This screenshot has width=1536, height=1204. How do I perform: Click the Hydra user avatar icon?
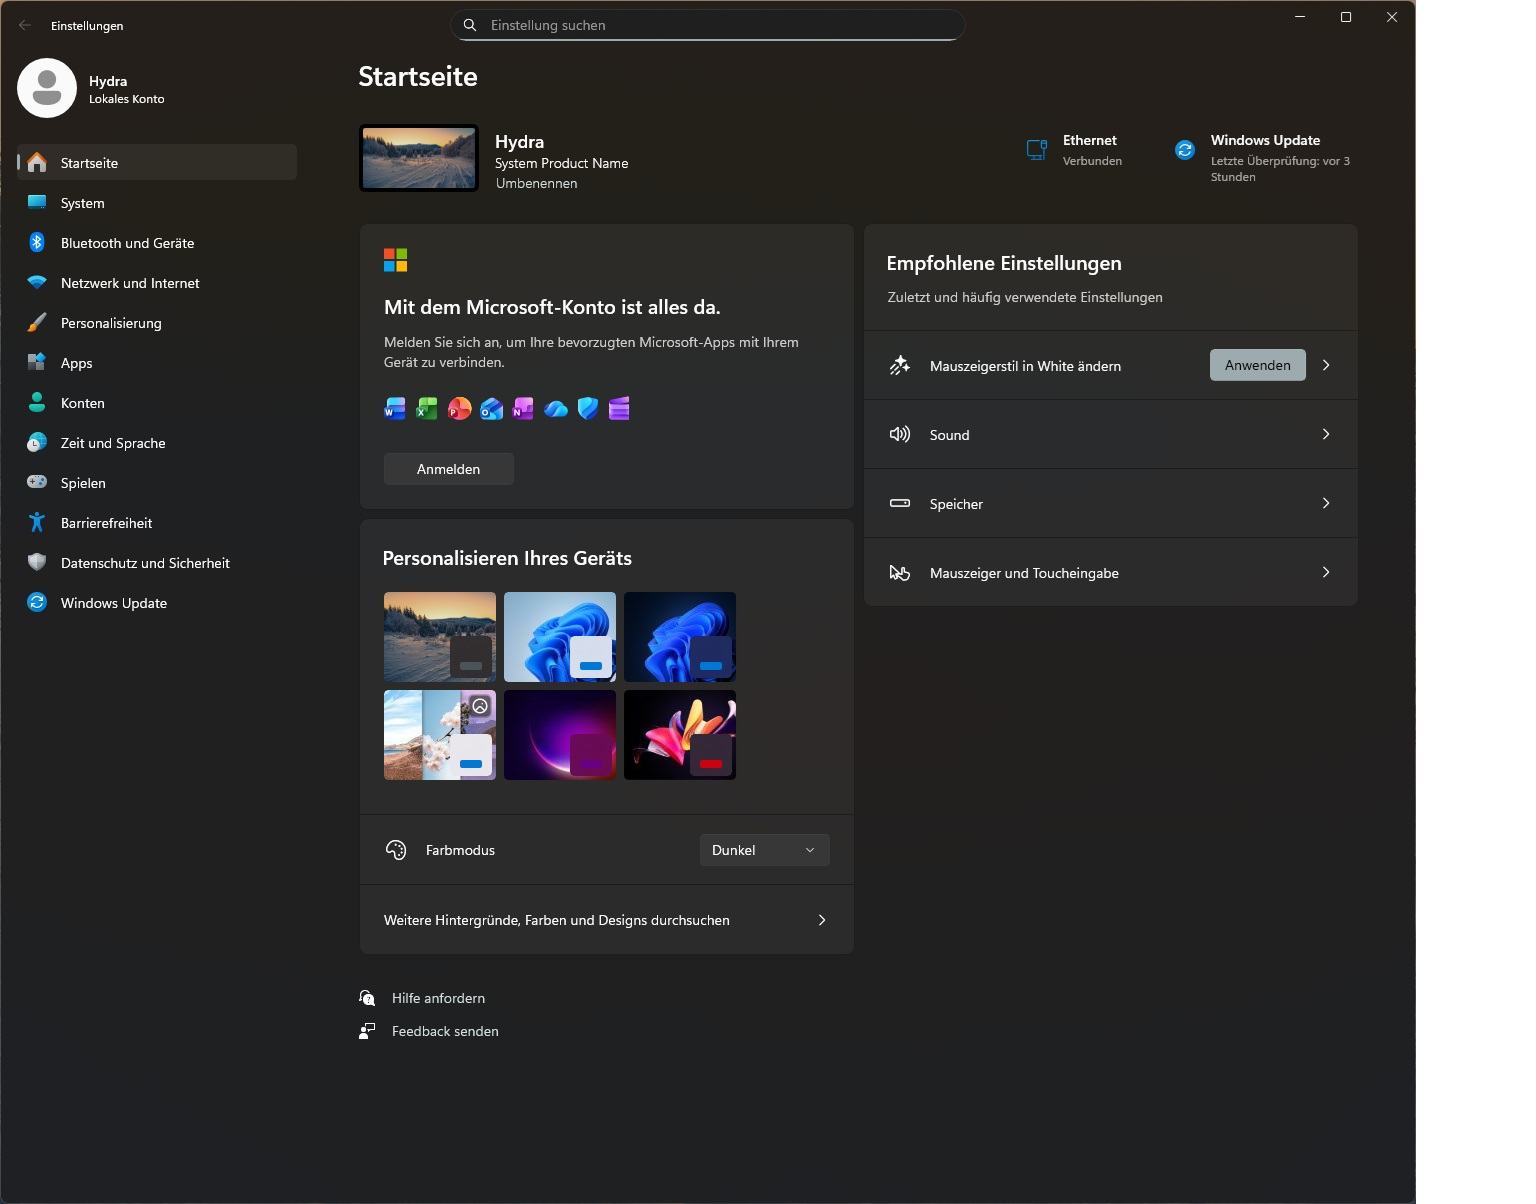(47, 88)
